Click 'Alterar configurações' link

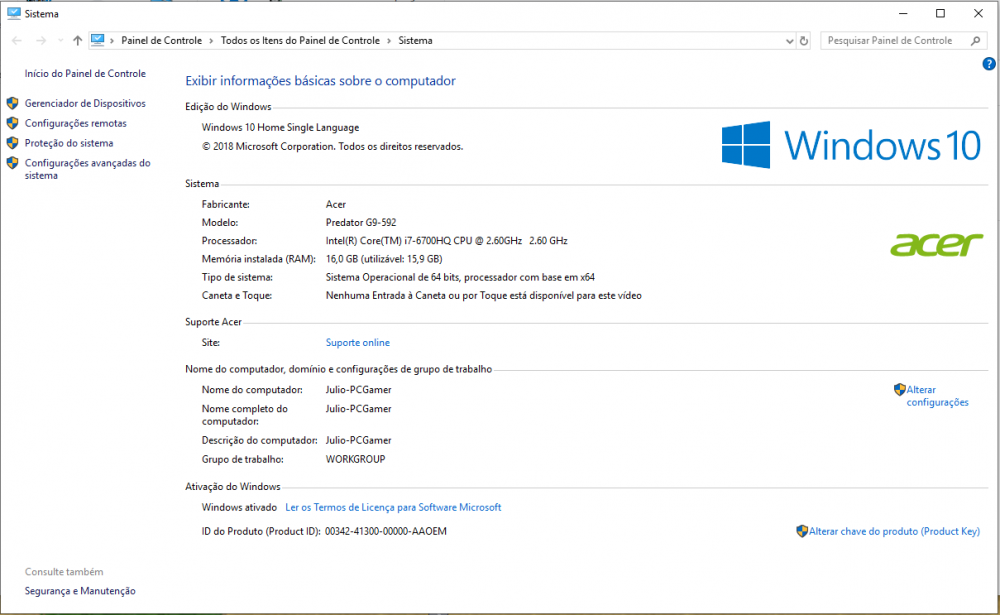[x=937, y=396]
